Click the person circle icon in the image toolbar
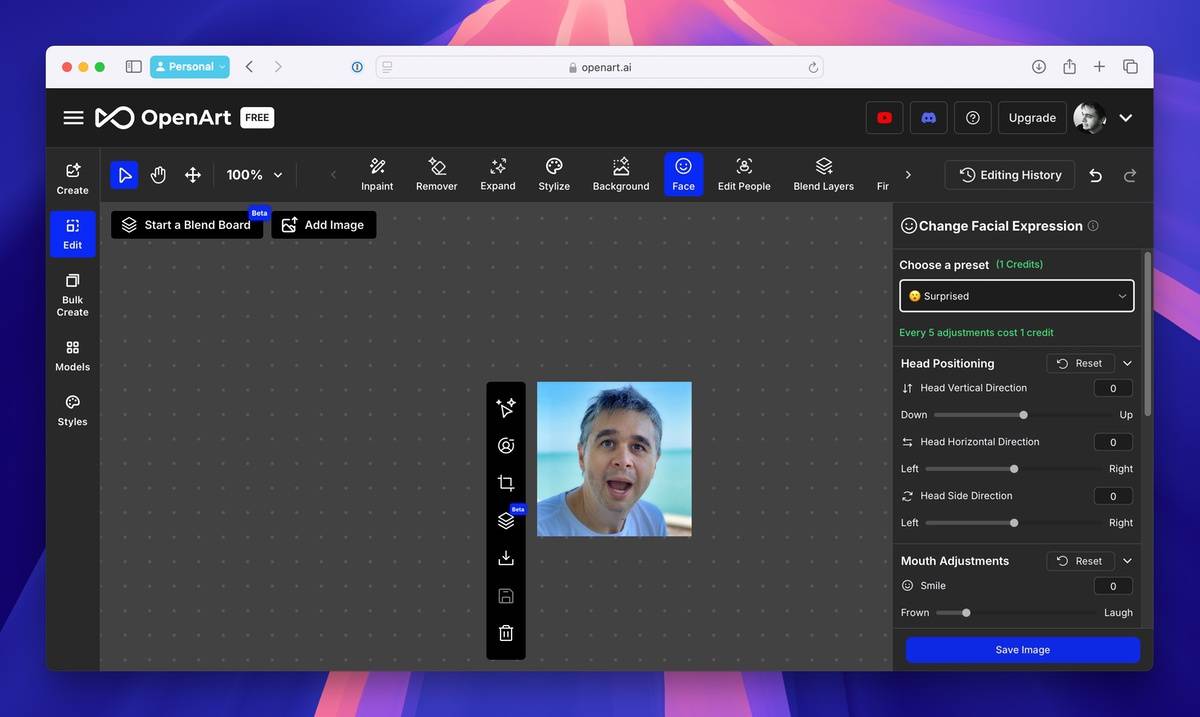The image size is (1200, 717). pyautogui.click(x=506, y=446)
